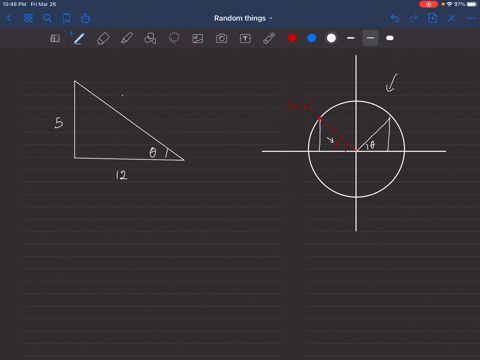Select the thinnest stroke width
The image size is (480, 360).
point(351,38)
